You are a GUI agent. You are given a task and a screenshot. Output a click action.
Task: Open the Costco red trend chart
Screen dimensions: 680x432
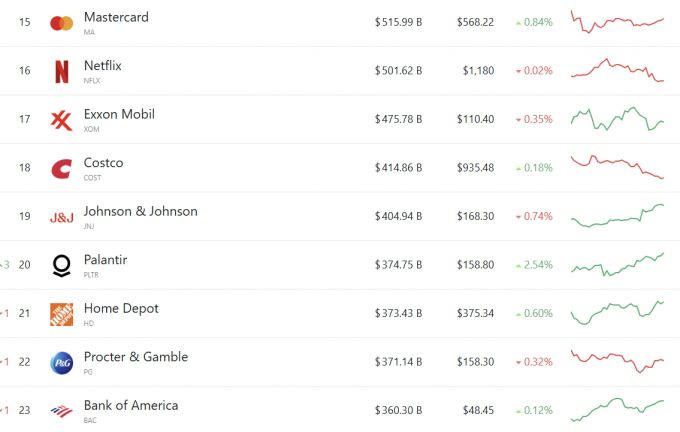pyautogui.click(x=616, y=166)
